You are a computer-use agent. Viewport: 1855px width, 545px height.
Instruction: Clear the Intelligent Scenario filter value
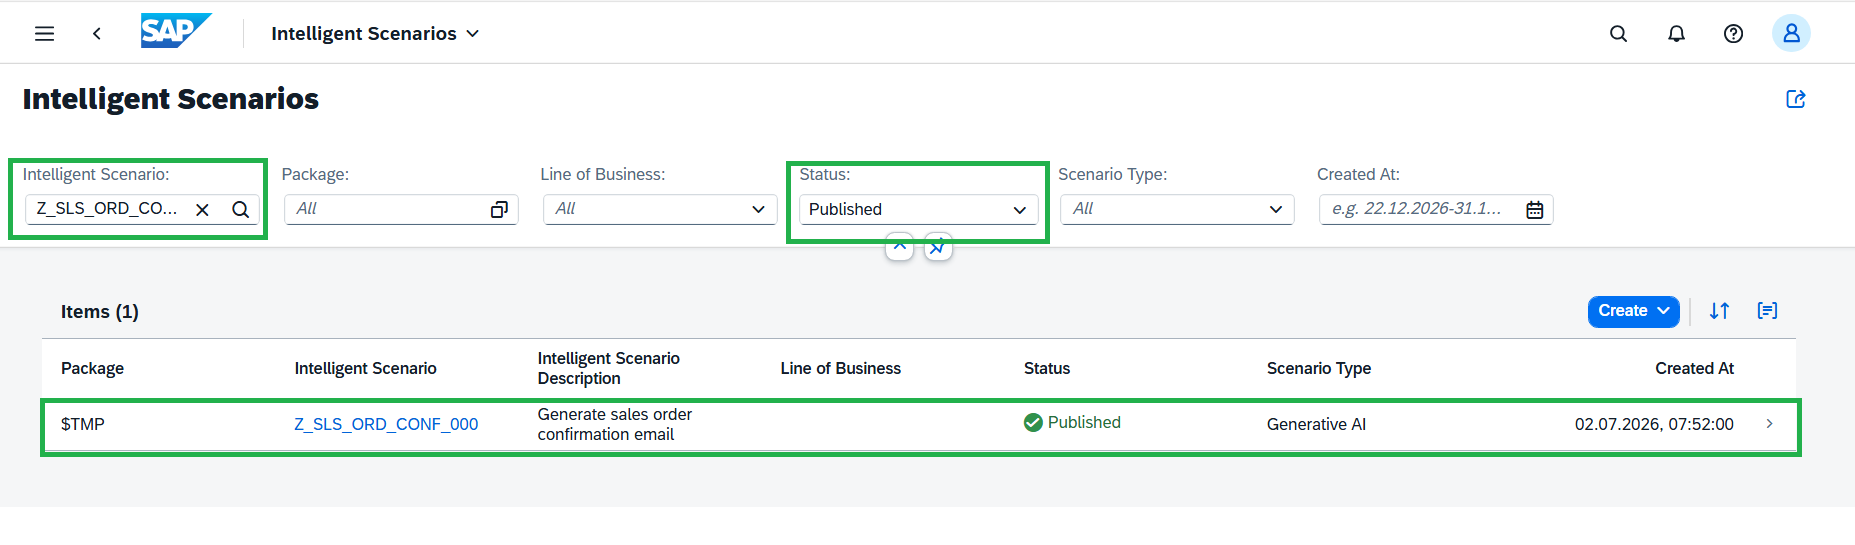pos(202,209)
